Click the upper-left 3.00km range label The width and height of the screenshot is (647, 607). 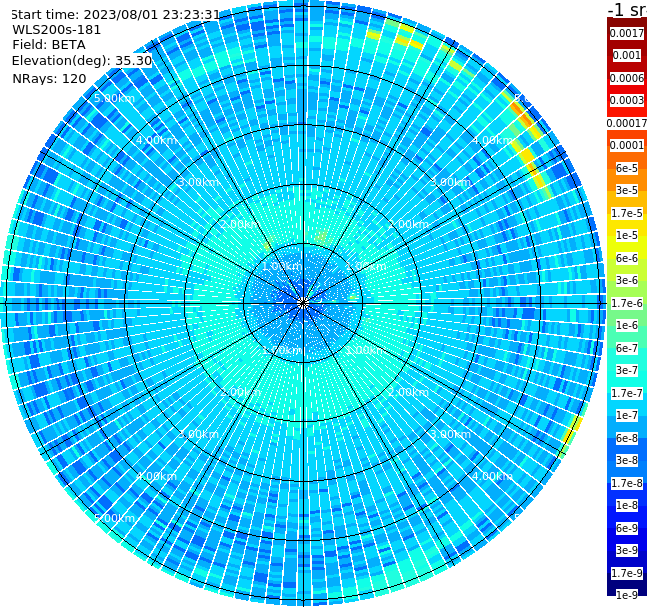(x=198, y=182)
